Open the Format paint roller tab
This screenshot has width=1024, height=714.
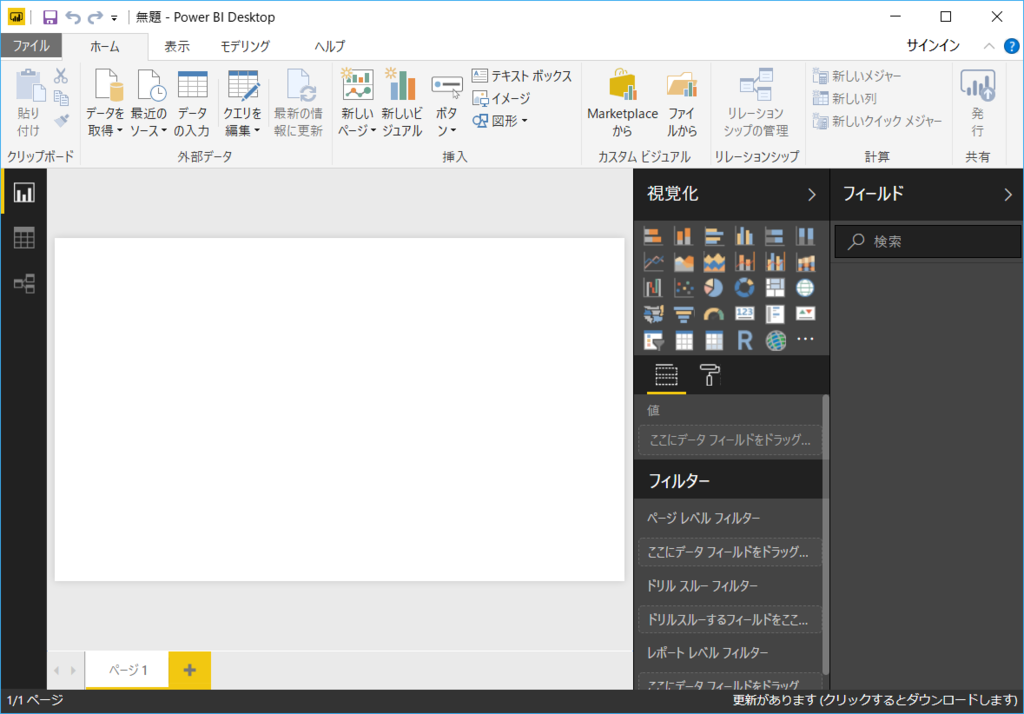709,376
